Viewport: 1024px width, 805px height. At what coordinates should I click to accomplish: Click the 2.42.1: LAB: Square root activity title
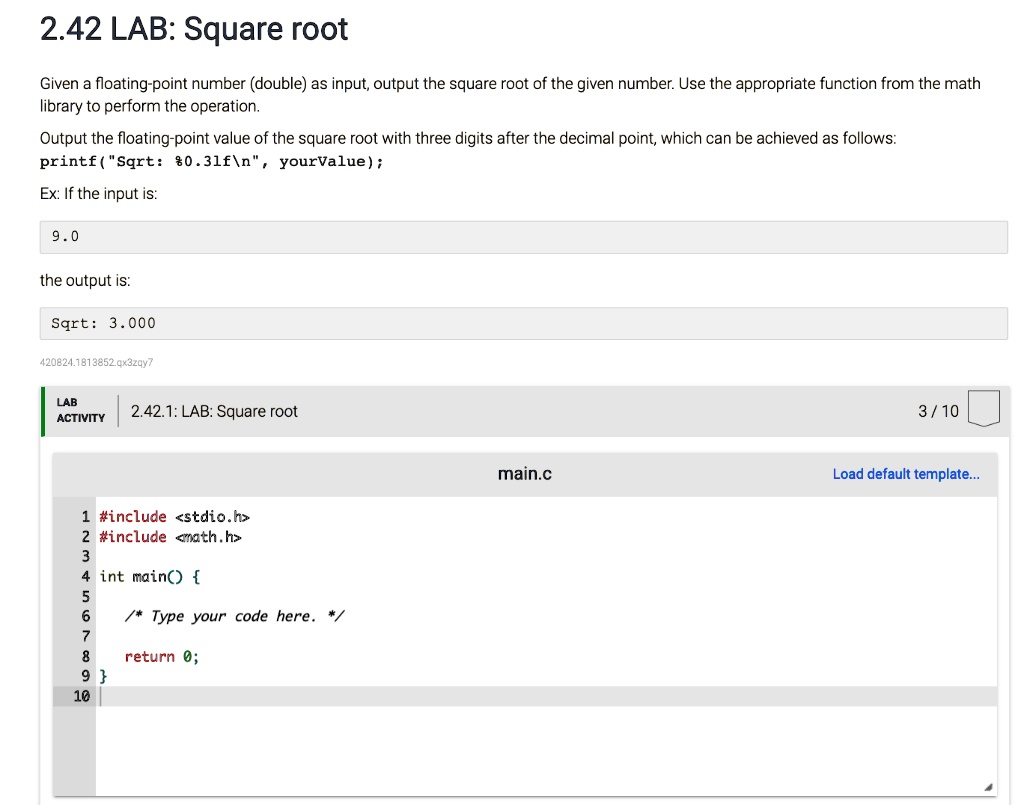(x=213, y=411)
